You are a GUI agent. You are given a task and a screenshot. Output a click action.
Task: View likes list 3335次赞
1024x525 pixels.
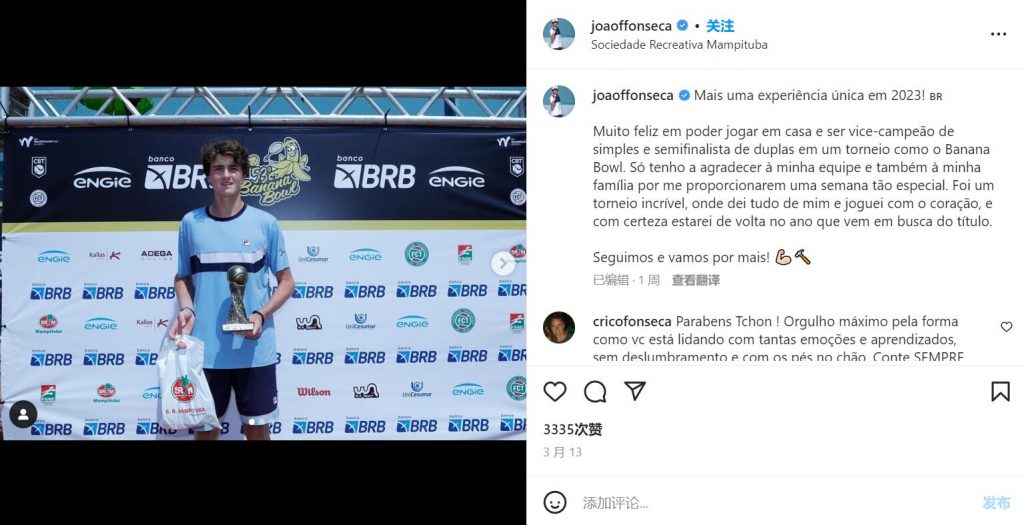tap(573, 430)
